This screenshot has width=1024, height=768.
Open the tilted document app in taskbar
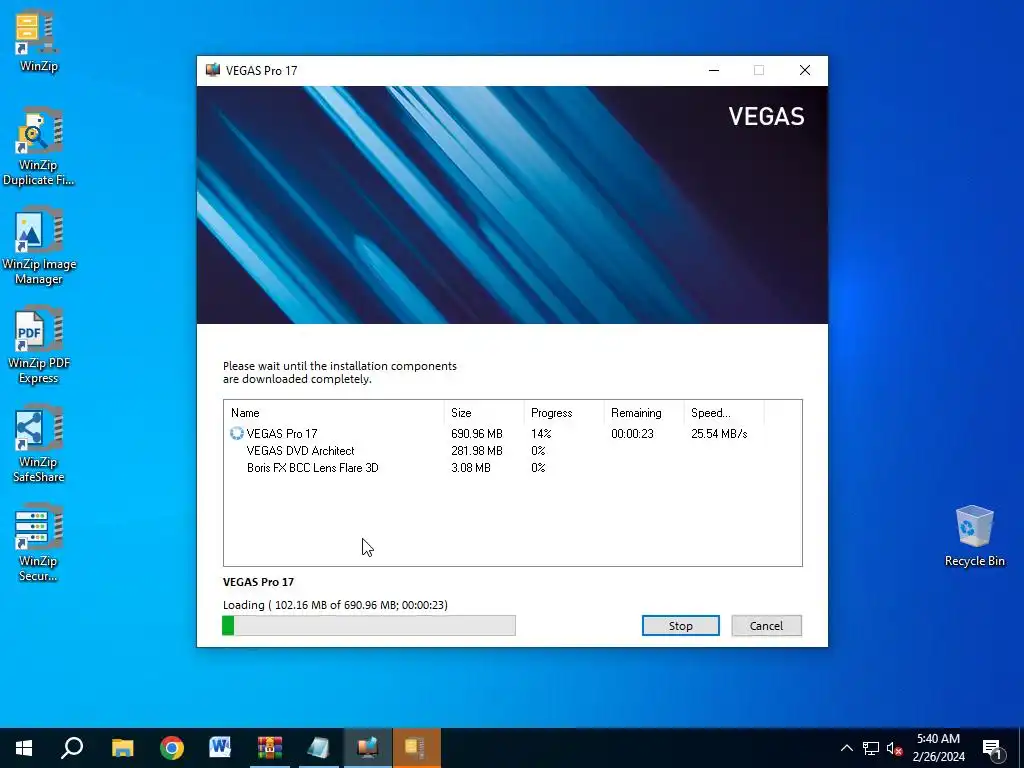[x=318, y=748]
